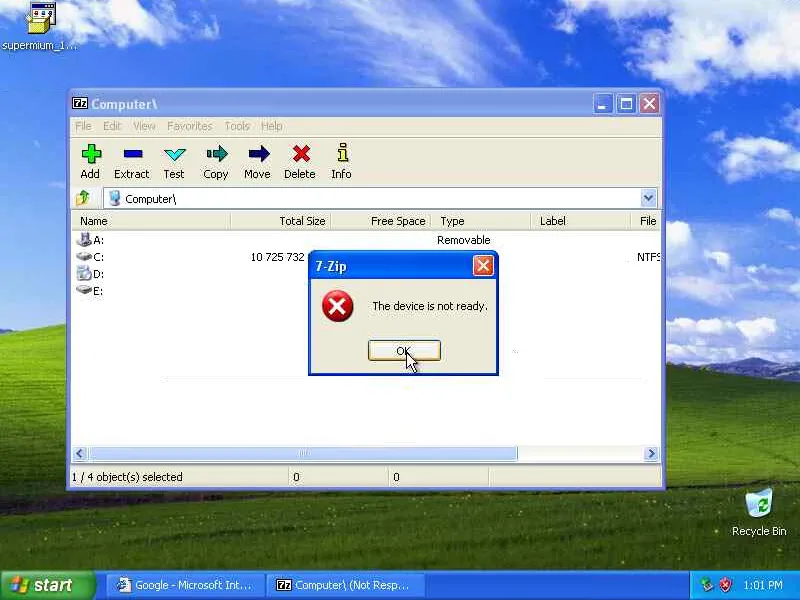
Task: Click the system clock 1:01 PM
Action: [763, 585]
